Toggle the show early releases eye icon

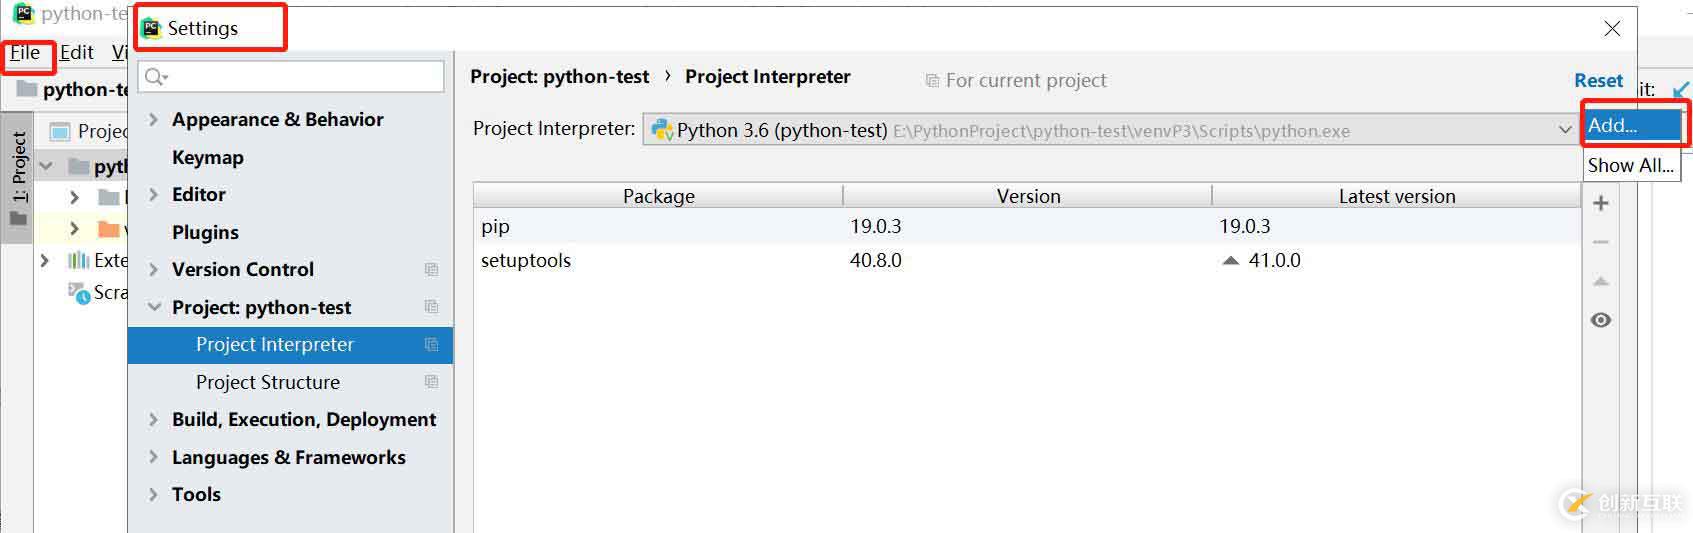[x=1600, y=320]
